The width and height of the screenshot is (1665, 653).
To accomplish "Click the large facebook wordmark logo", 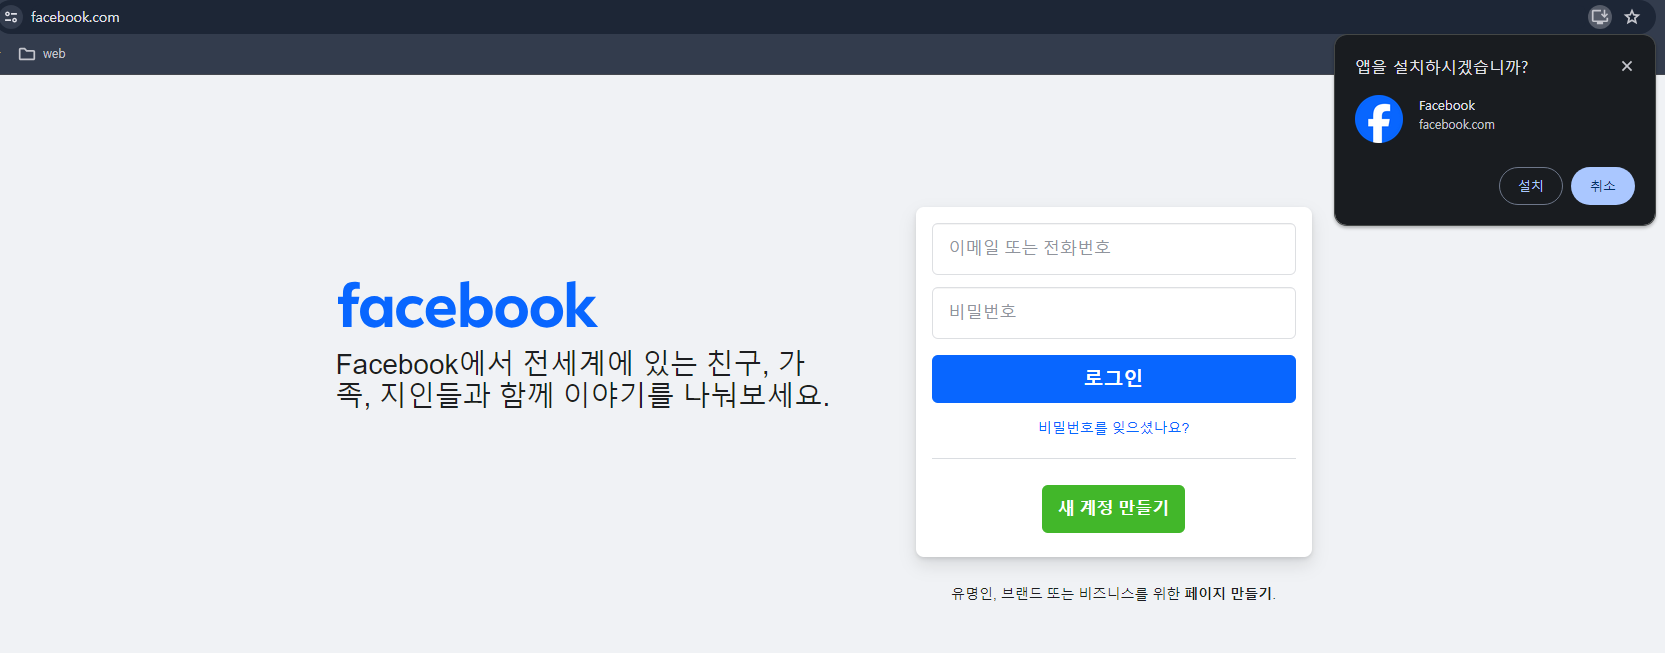I will pos(467,306).
